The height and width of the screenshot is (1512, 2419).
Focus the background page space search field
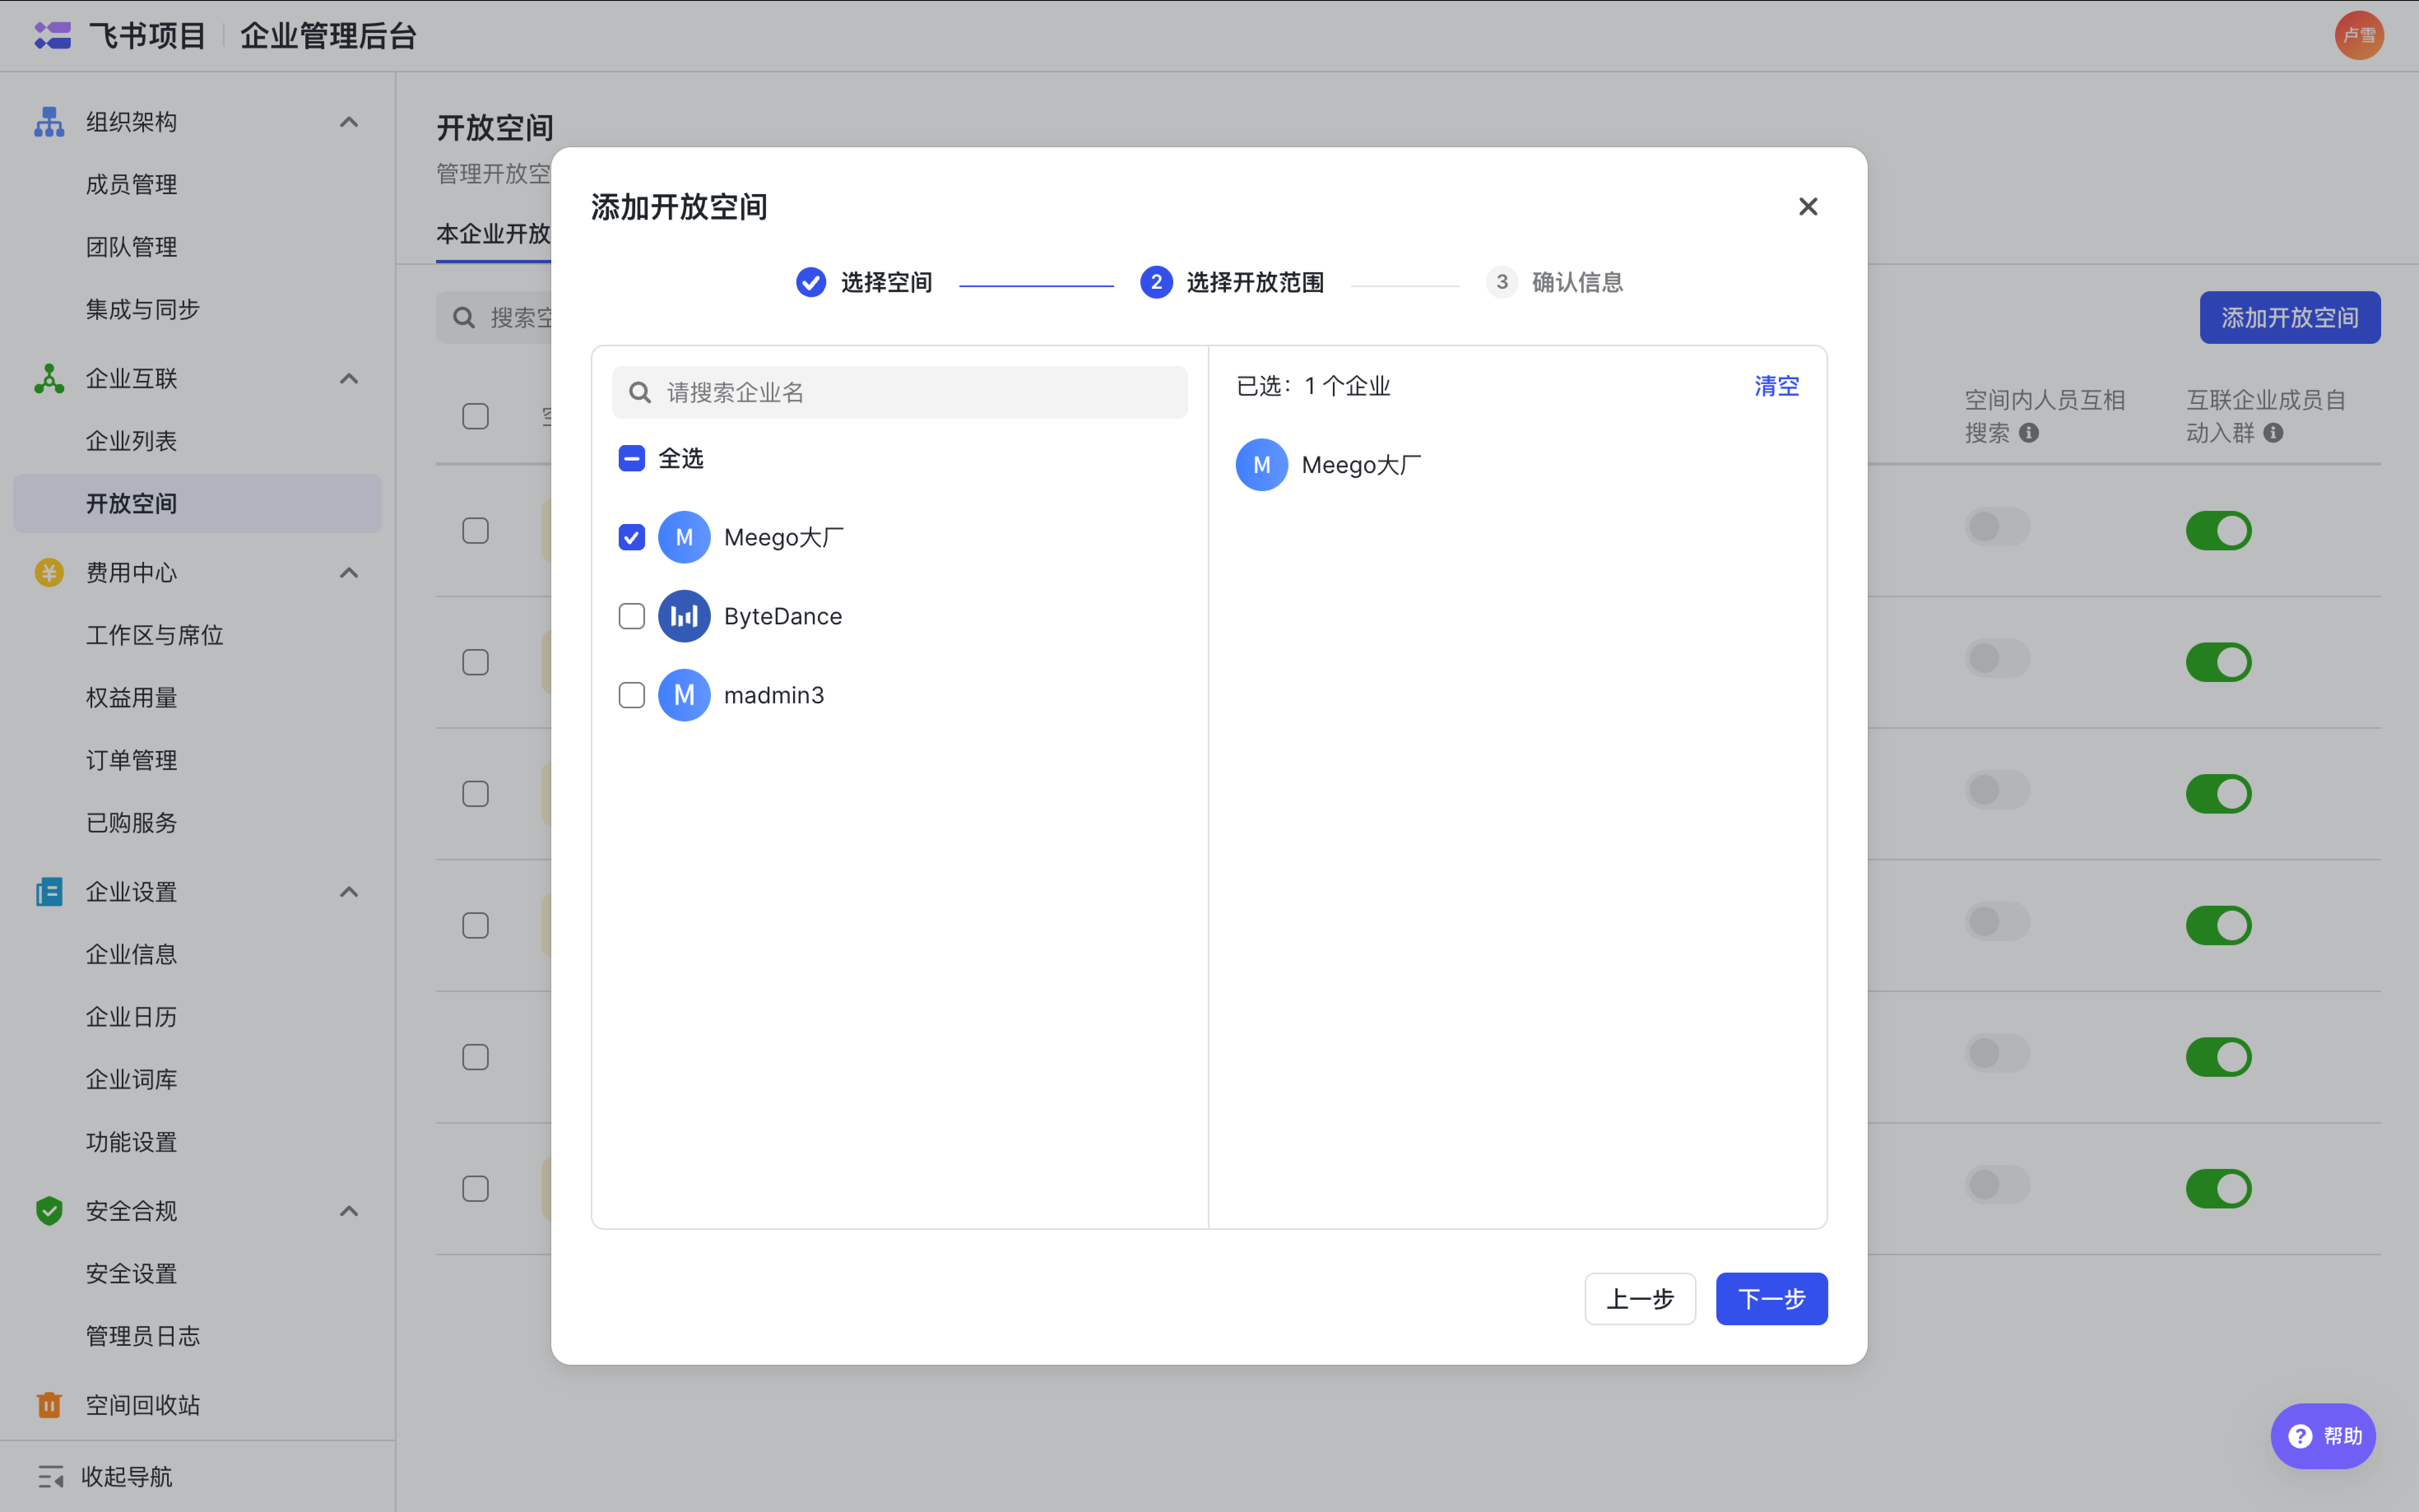pos(494,318)
